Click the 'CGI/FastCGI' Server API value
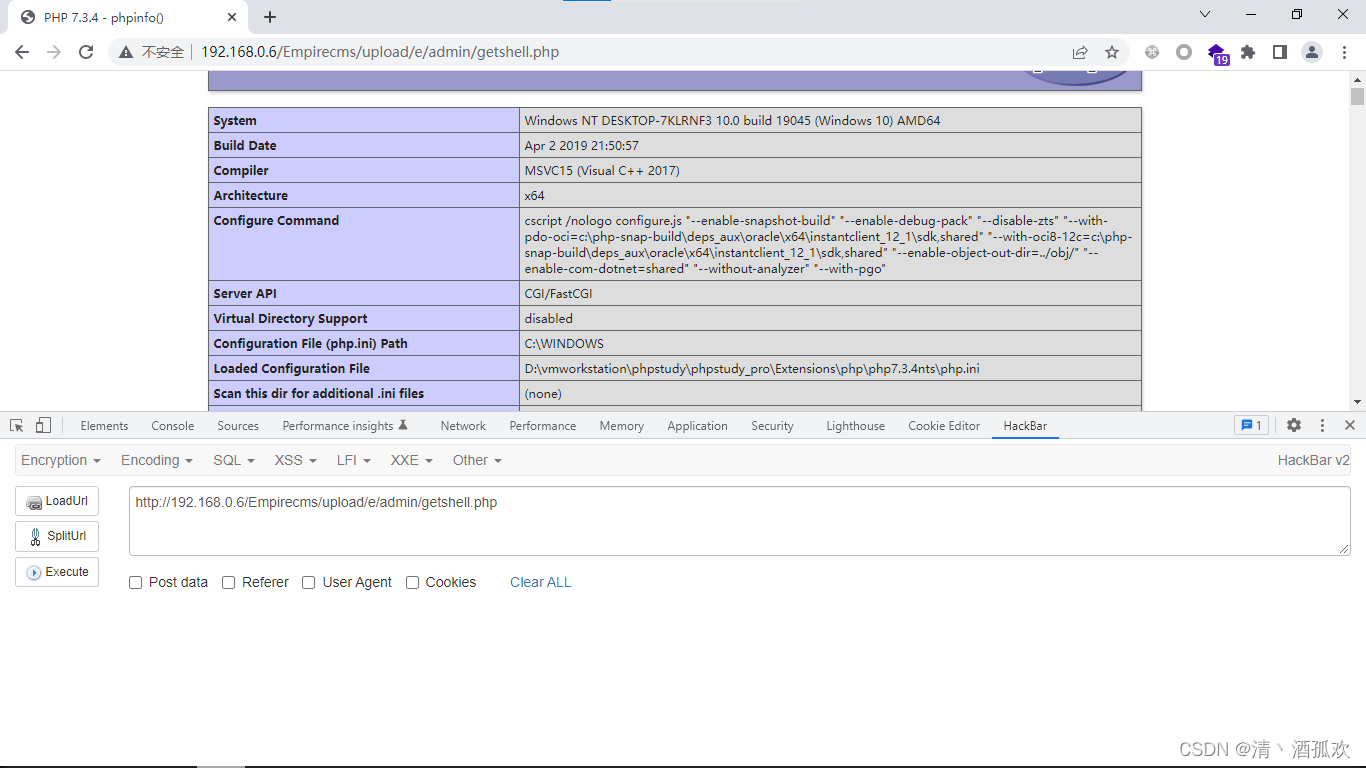This screenshot has width=1366, height=768. [x=557, y=294]
